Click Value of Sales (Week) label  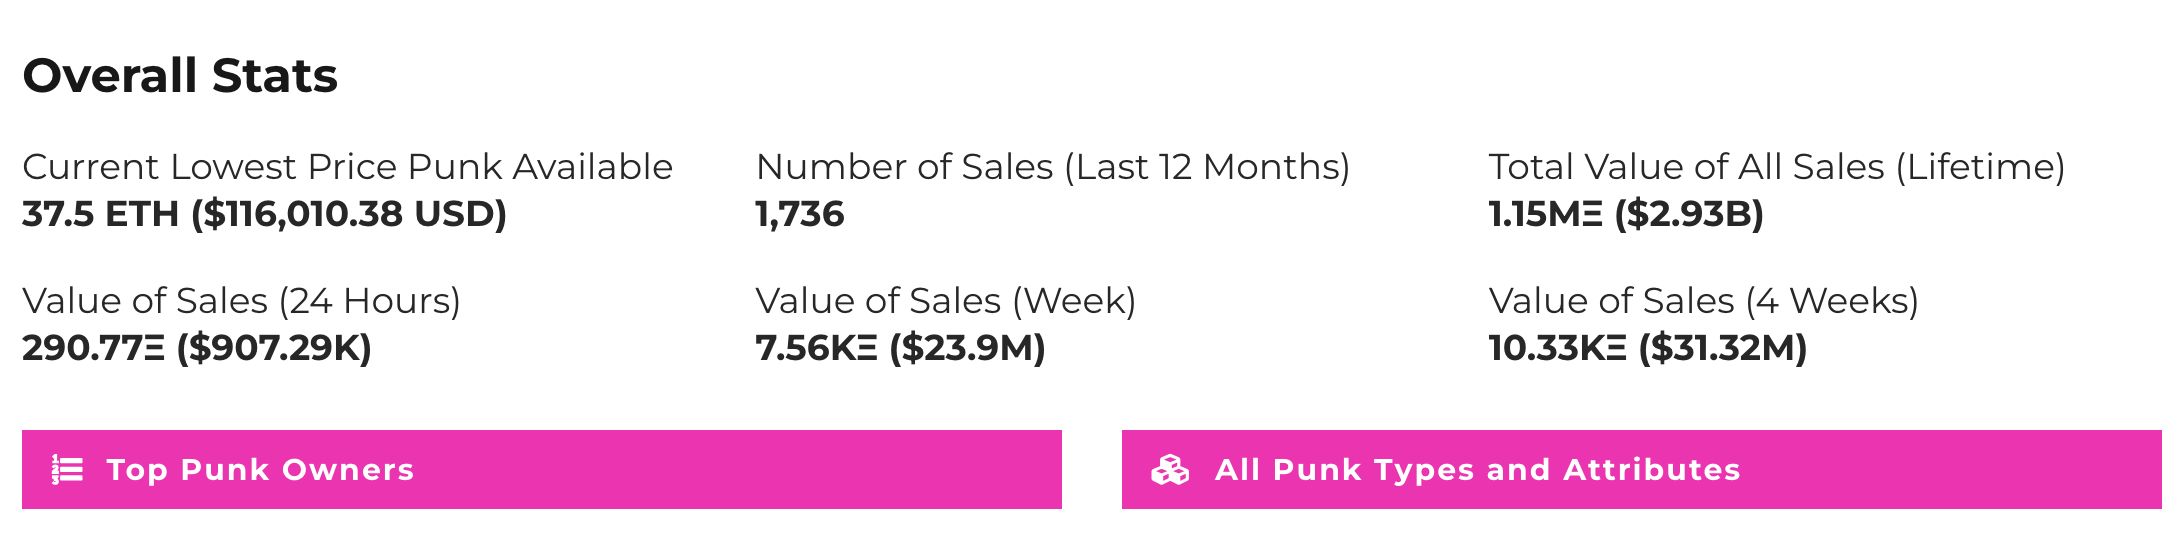pos(946,301)
